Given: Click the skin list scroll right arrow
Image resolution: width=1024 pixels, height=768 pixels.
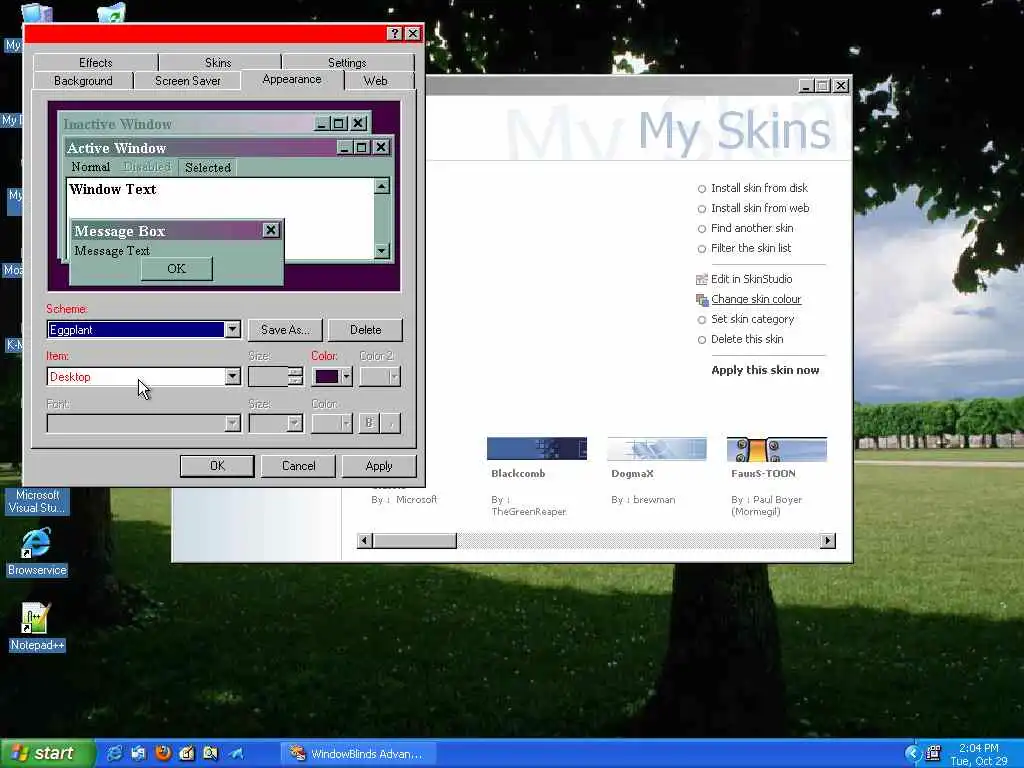Looking at the screenshot, I should click(x=828, y=541).
